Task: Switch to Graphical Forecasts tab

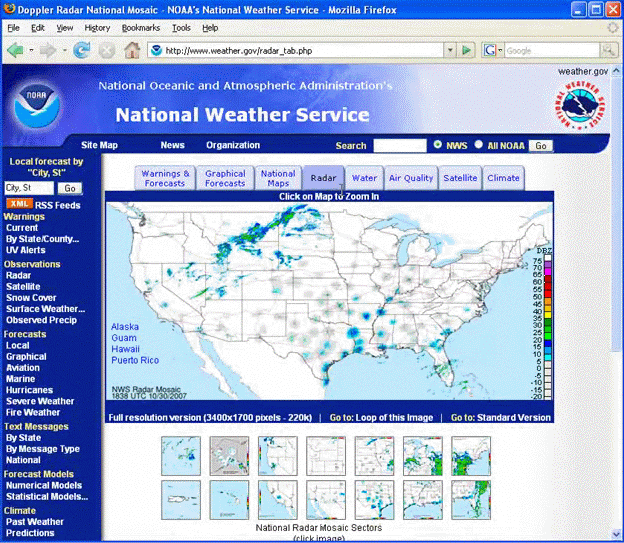Action: point(225,178)
